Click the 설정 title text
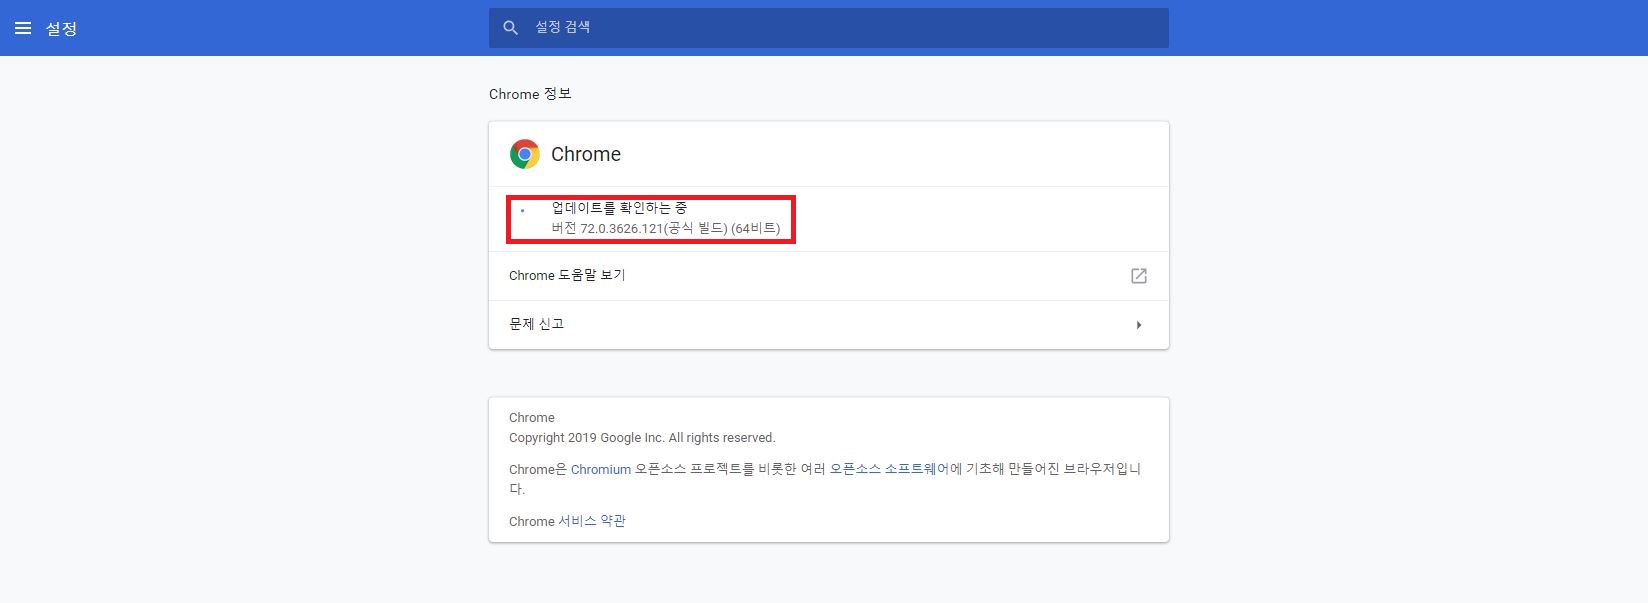The height and width of the screenshot is (603, 1648). coord(61,28)
